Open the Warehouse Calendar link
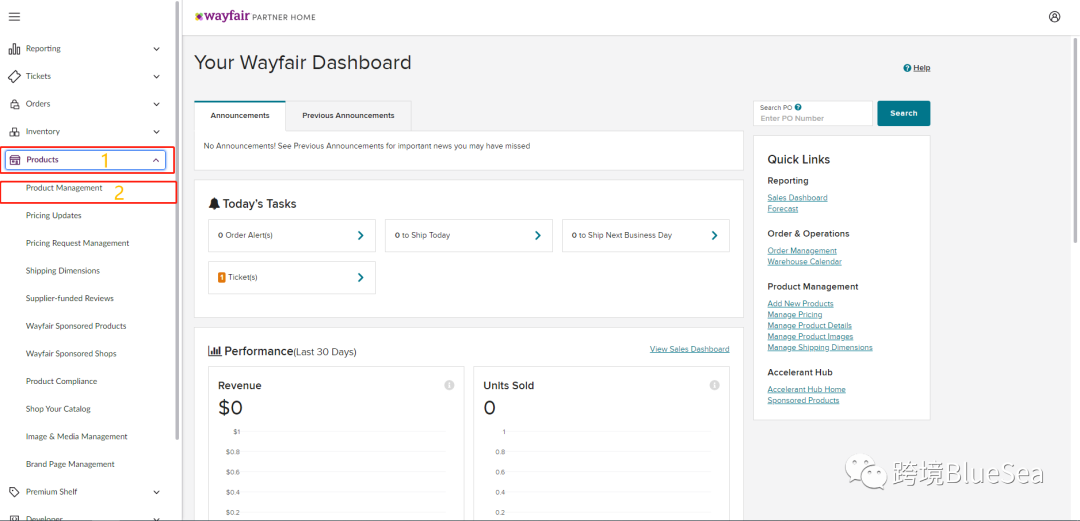Viewport: 1080px width, 521px height. (804, 262)
